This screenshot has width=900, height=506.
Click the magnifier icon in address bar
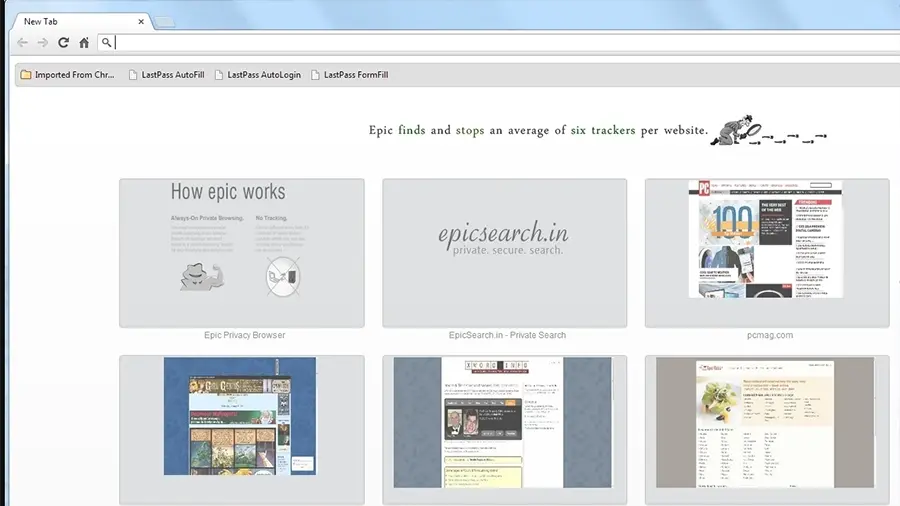[x=106, y=42]
